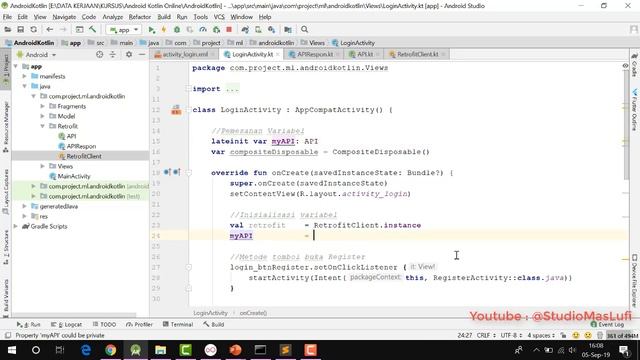
Task: Click the Save All toolbar icon
Action: click(x=20, y=29)
